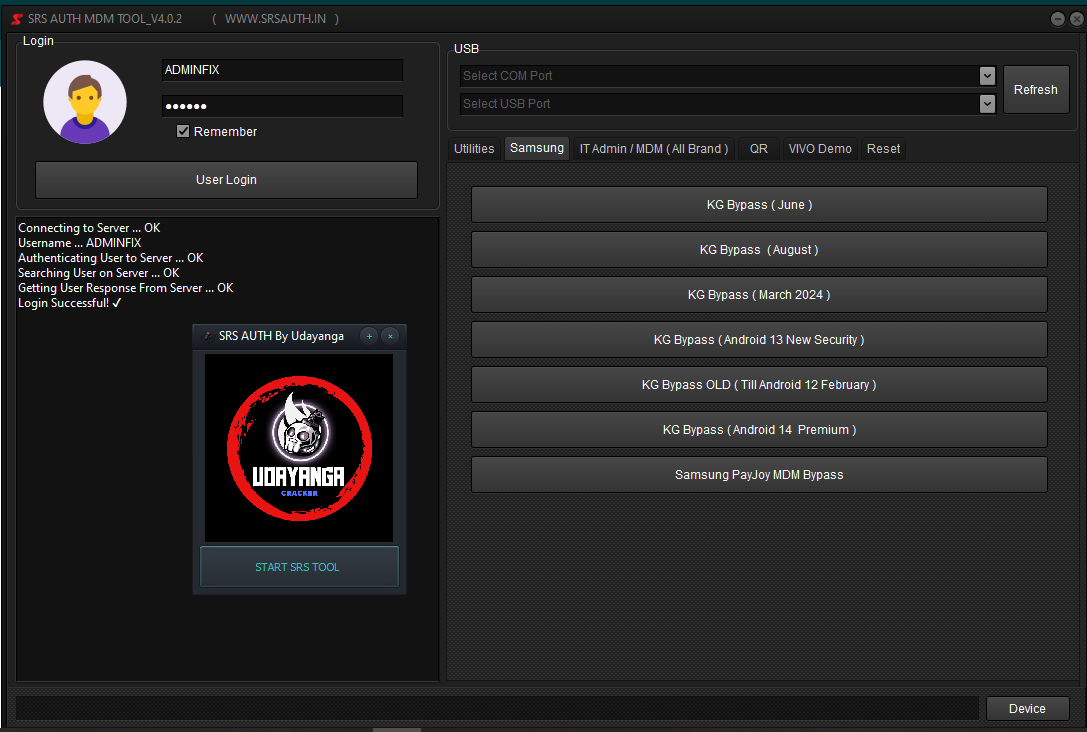Click Samsung PayJoy MDM Bypass button
The height and width of the screenshot is (732, 1087).
click(x=759, y=475)
